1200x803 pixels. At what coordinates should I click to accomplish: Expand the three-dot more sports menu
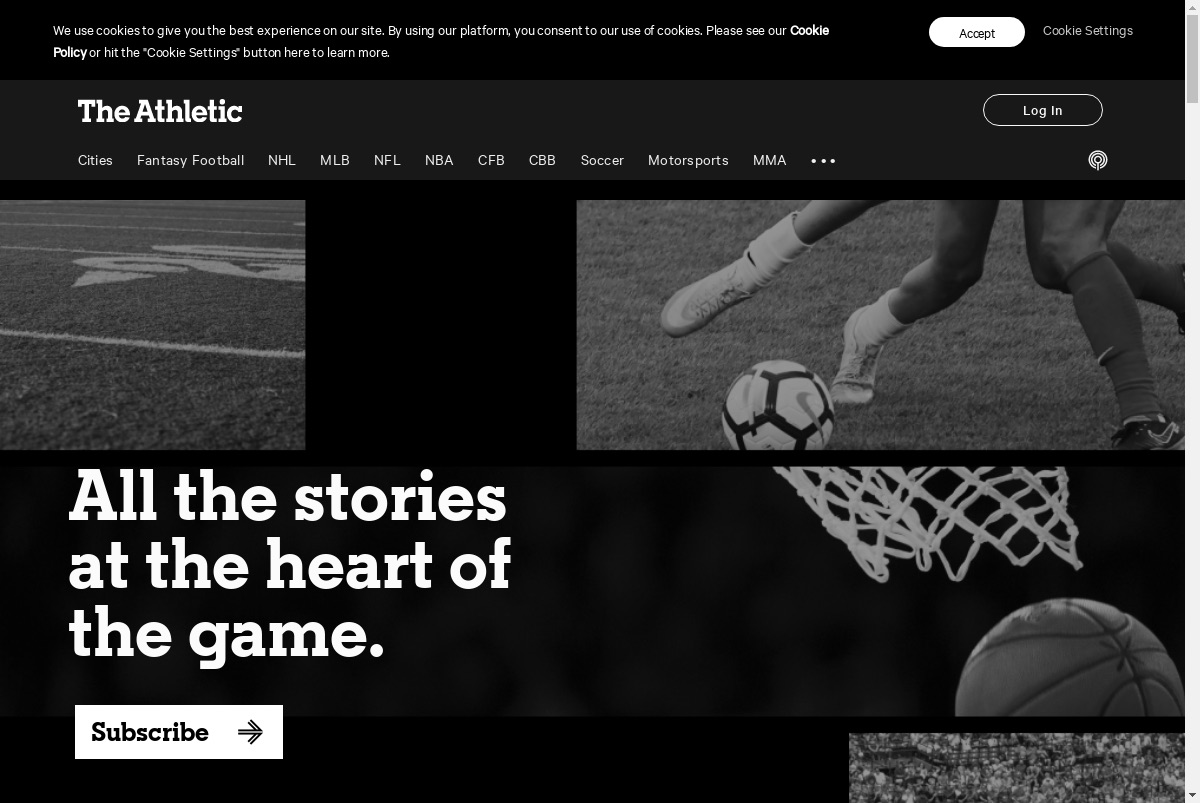pos(823,160)
